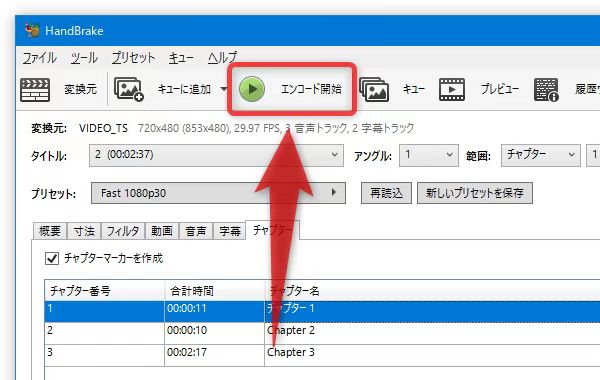Click the green start encode play icon

pos(251,89)
